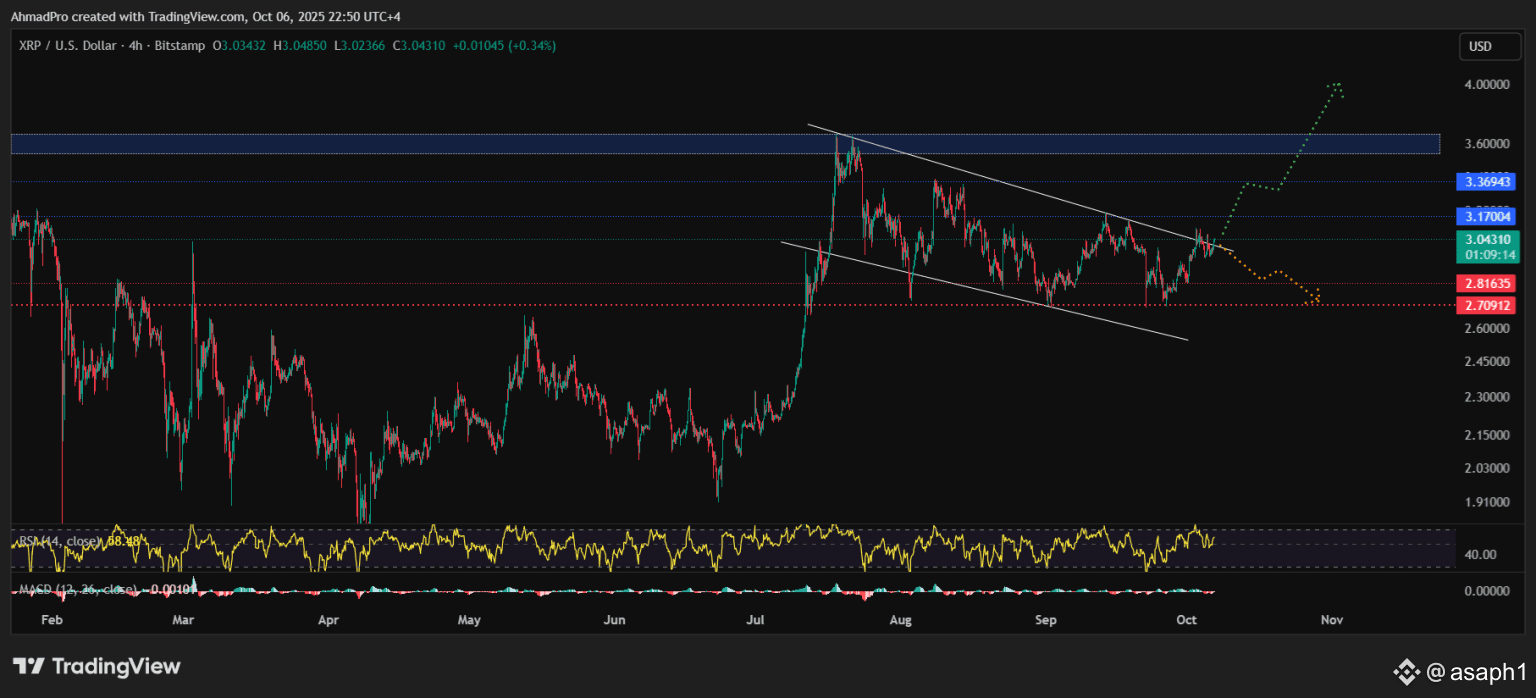Click the 4.00000 mark on price scale
The image size is (1536, 698).
click(x=1486, y=85)
